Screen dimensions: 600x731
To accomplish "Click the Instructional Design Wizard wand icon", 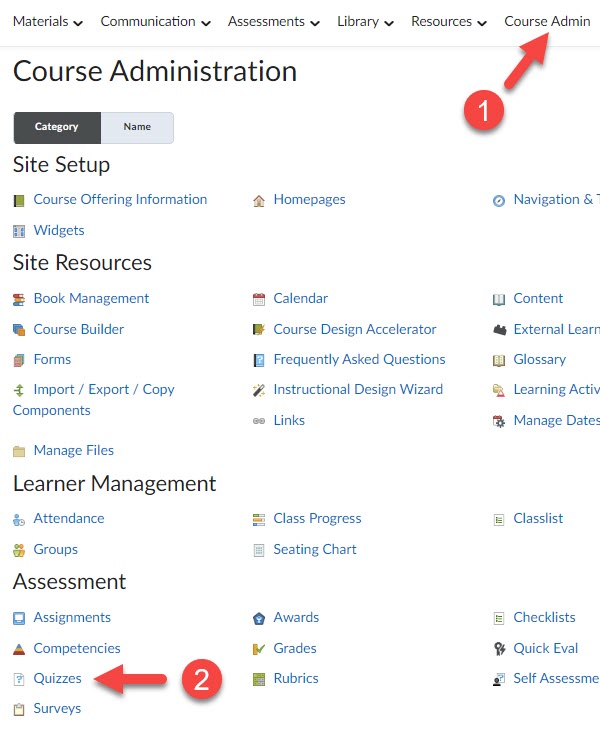I will coord(259,390).
